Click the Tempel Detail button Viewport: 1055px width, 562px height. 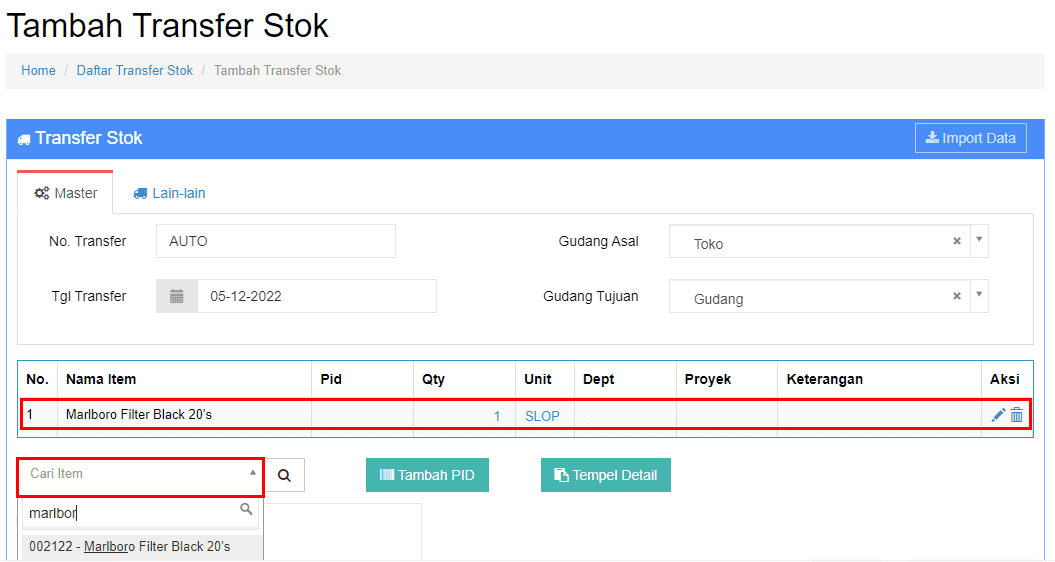606,475
